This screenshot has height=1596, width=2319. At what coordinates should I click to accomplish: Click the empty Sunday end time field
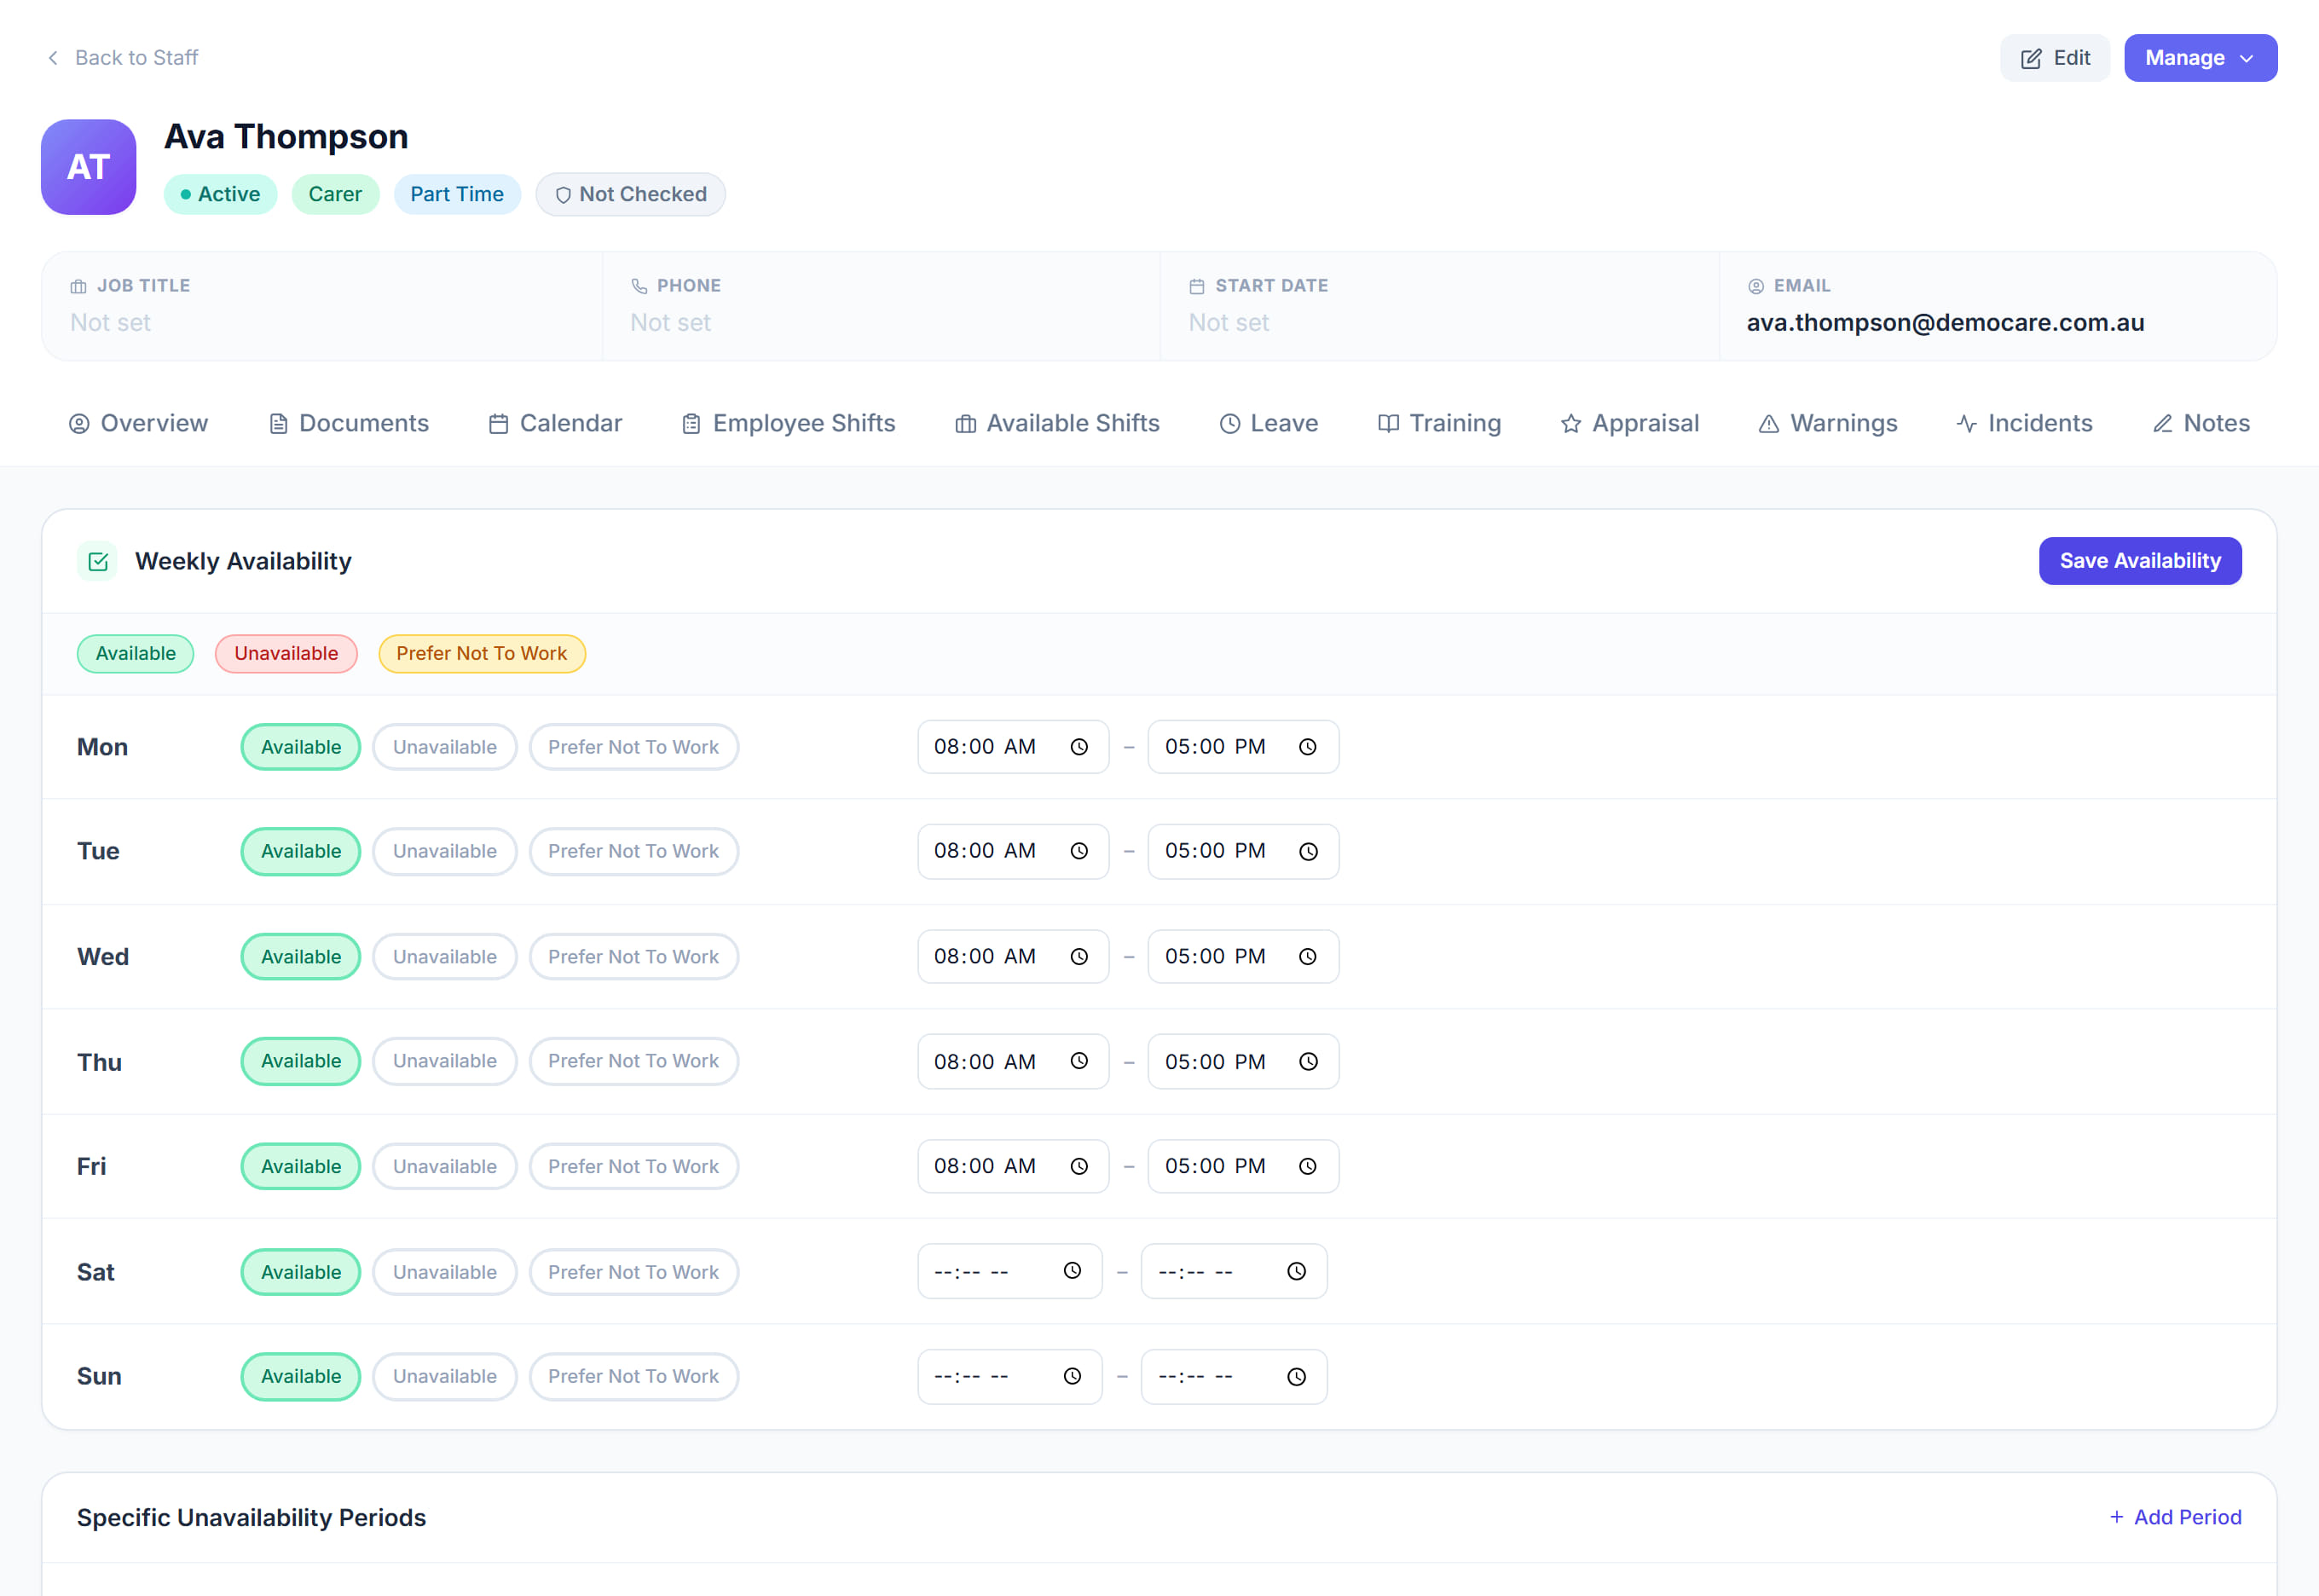[x=1234, y=1377]
